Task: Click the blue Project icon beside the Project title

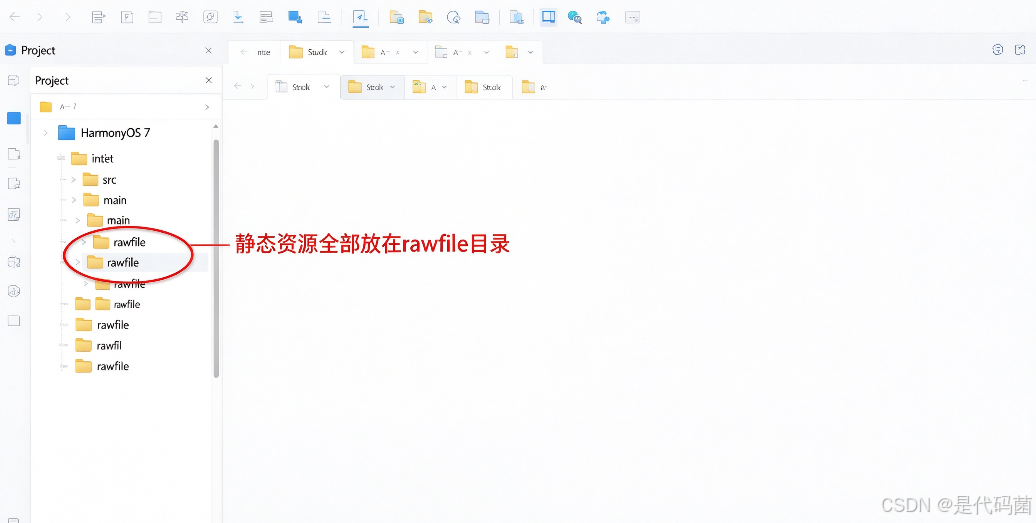Action: (10, 50)
